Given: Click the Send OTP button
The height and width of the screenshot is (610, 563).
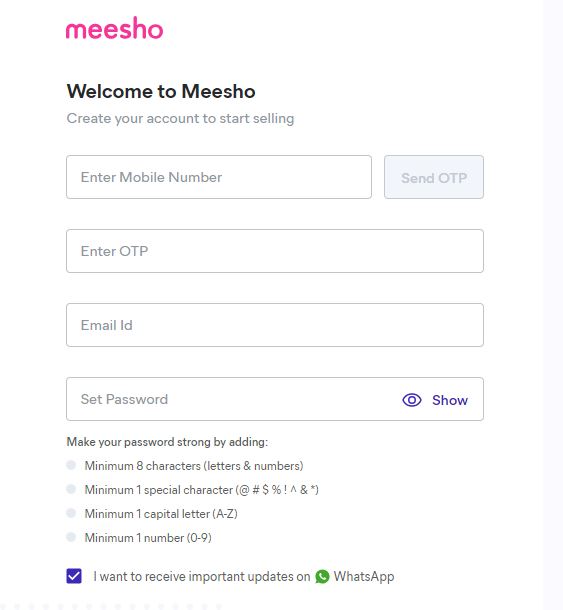Looking at the screenshot, I should tap(434, 177).
